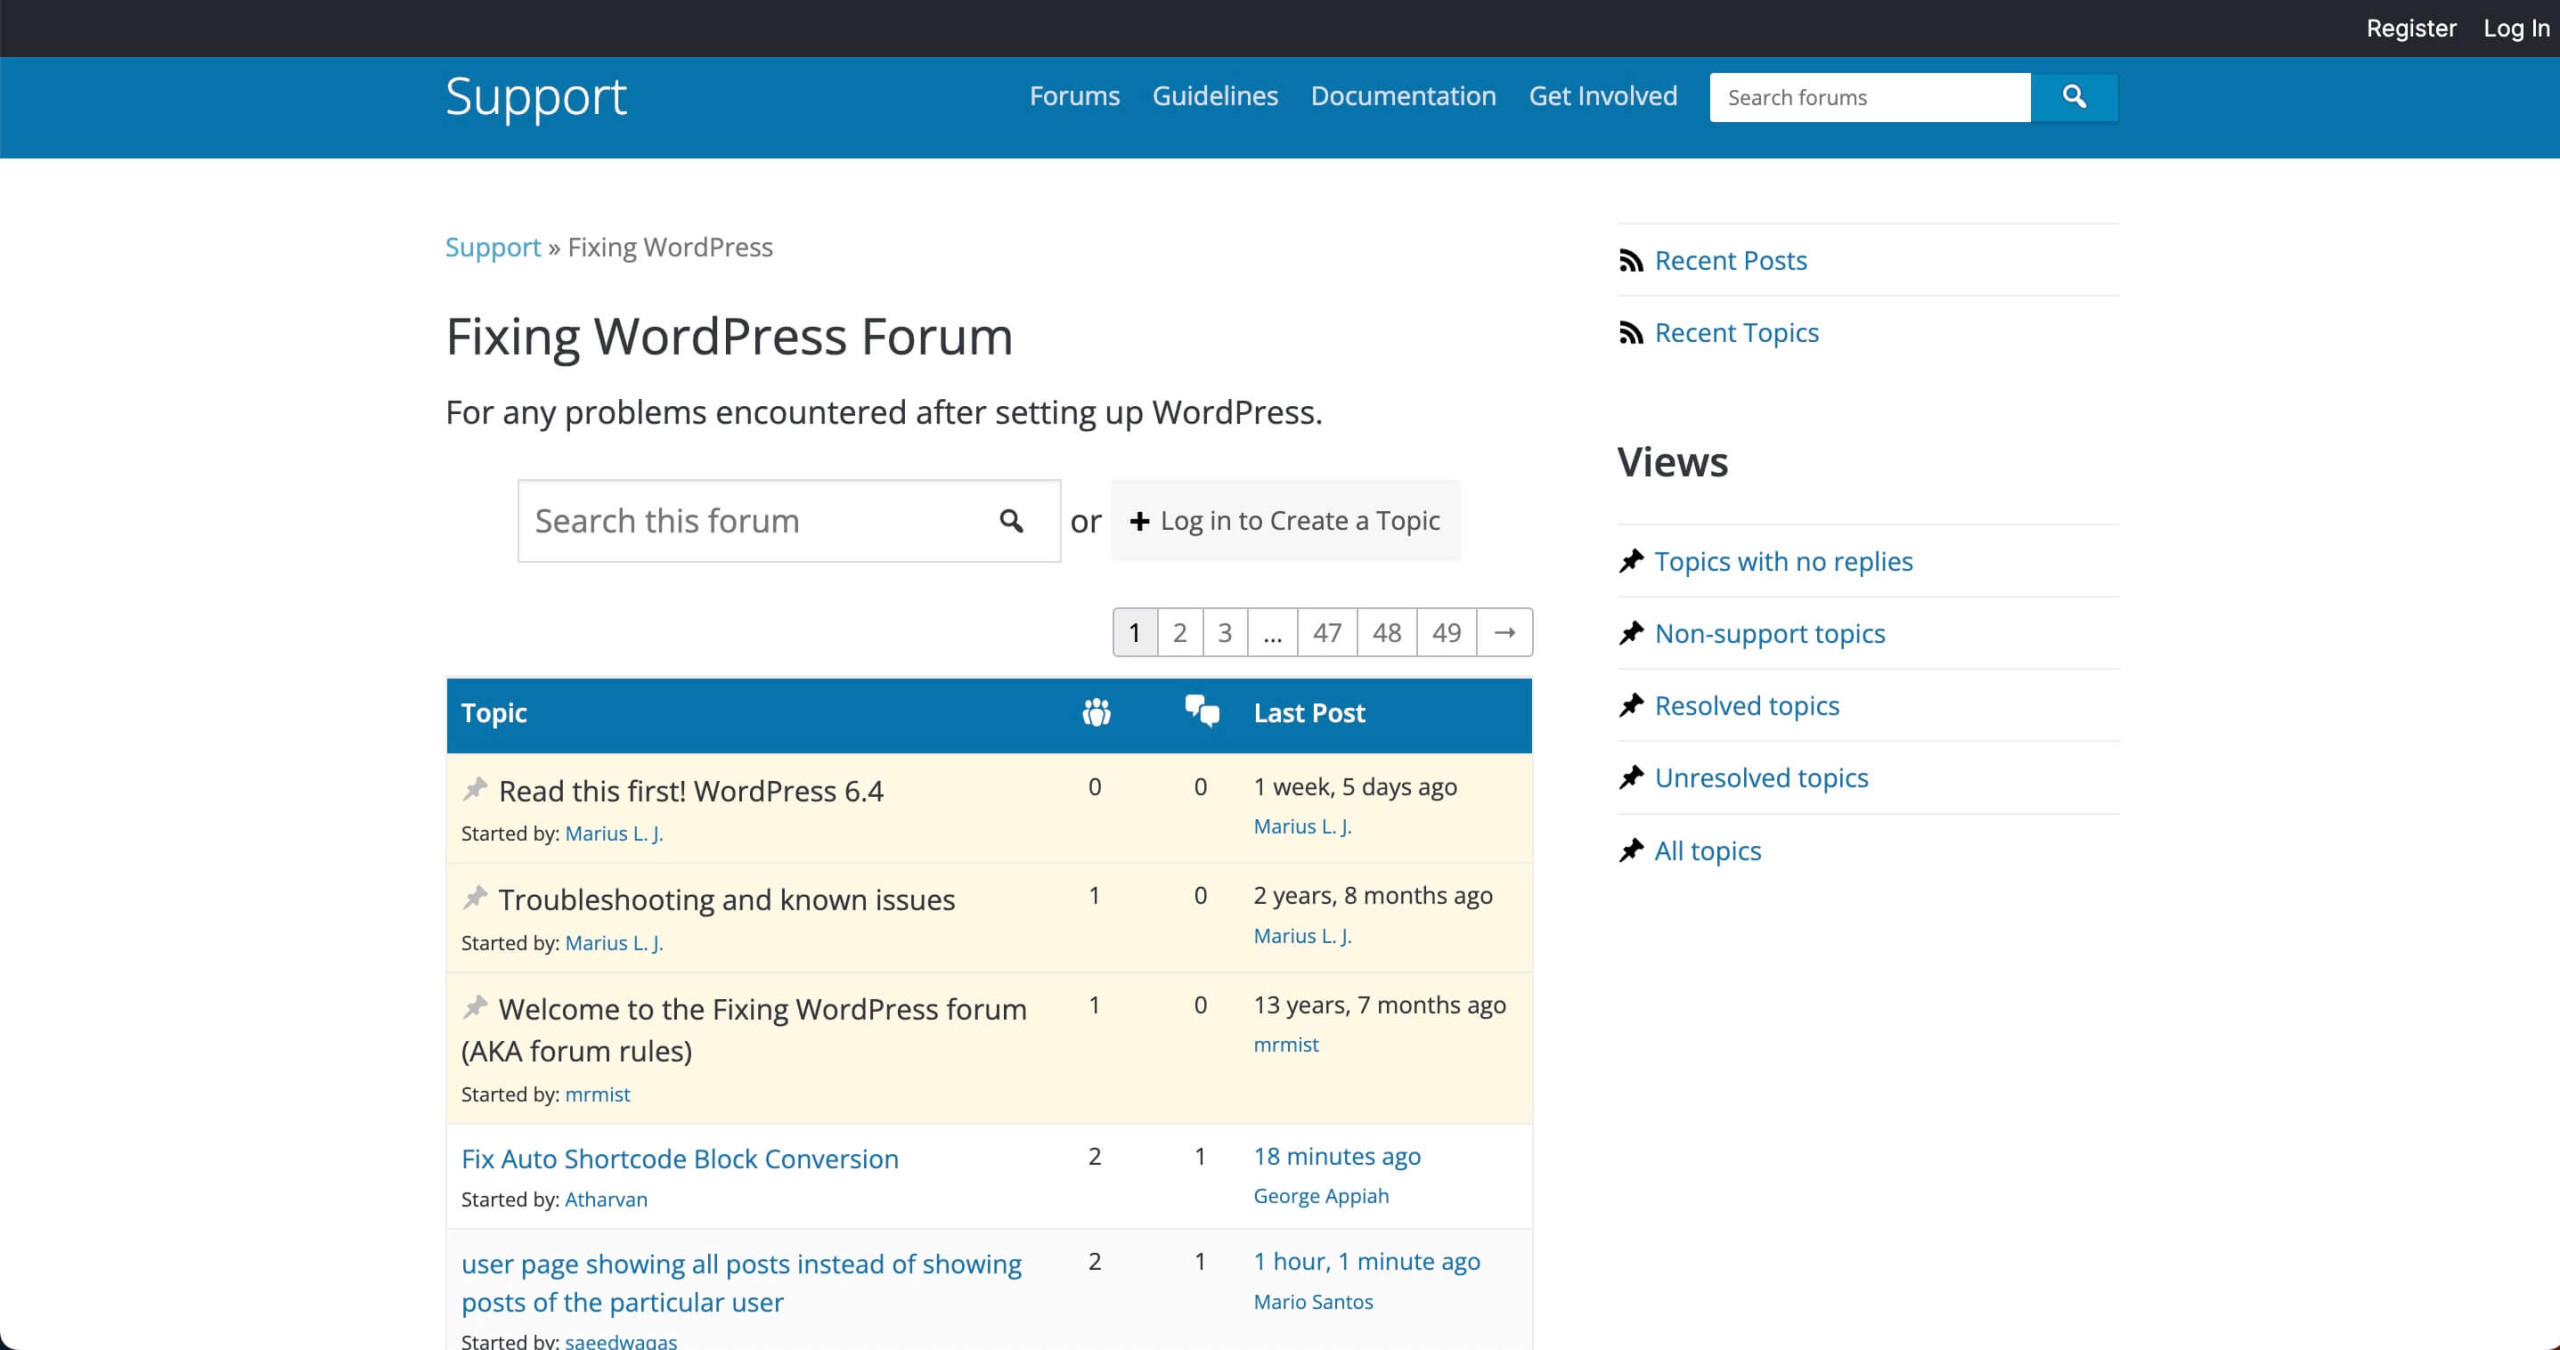The image size is (2560, 1350).
Task: Open user page showing all posts topic
Action: 741,1282
